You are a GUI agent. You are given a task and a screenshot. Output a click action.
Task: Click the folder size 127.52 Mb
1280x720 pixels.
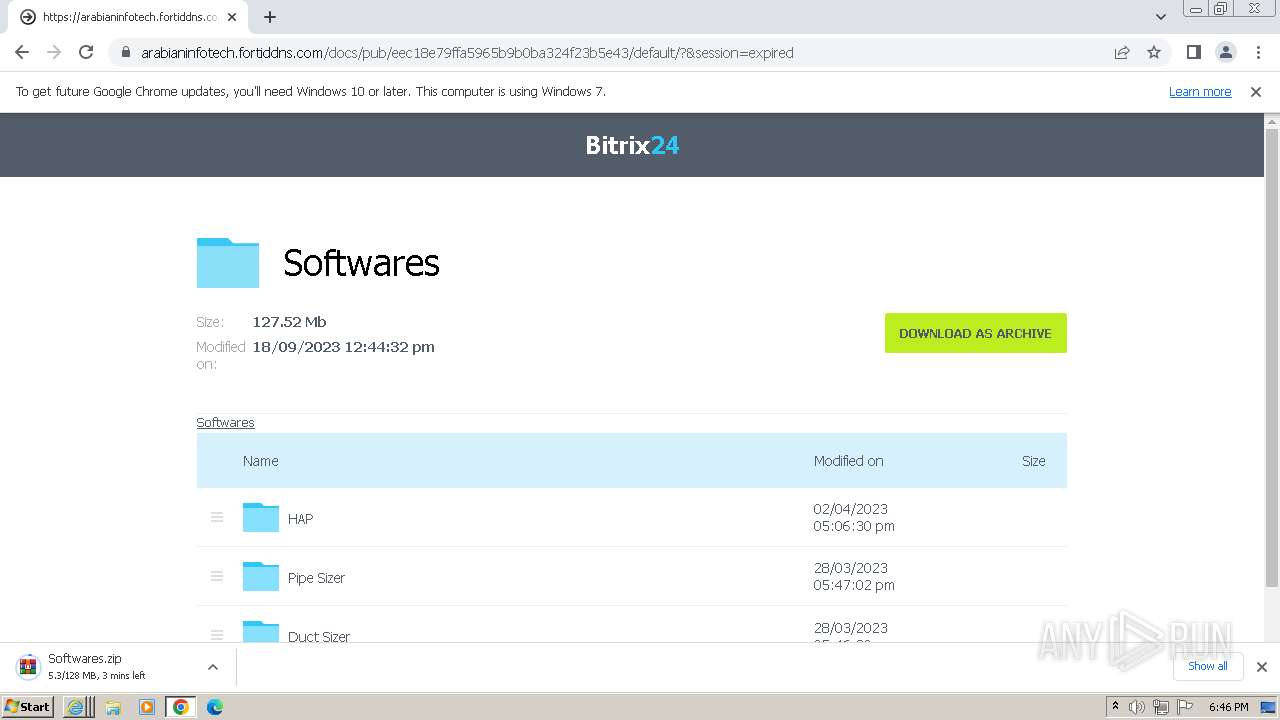pos(289,322)
